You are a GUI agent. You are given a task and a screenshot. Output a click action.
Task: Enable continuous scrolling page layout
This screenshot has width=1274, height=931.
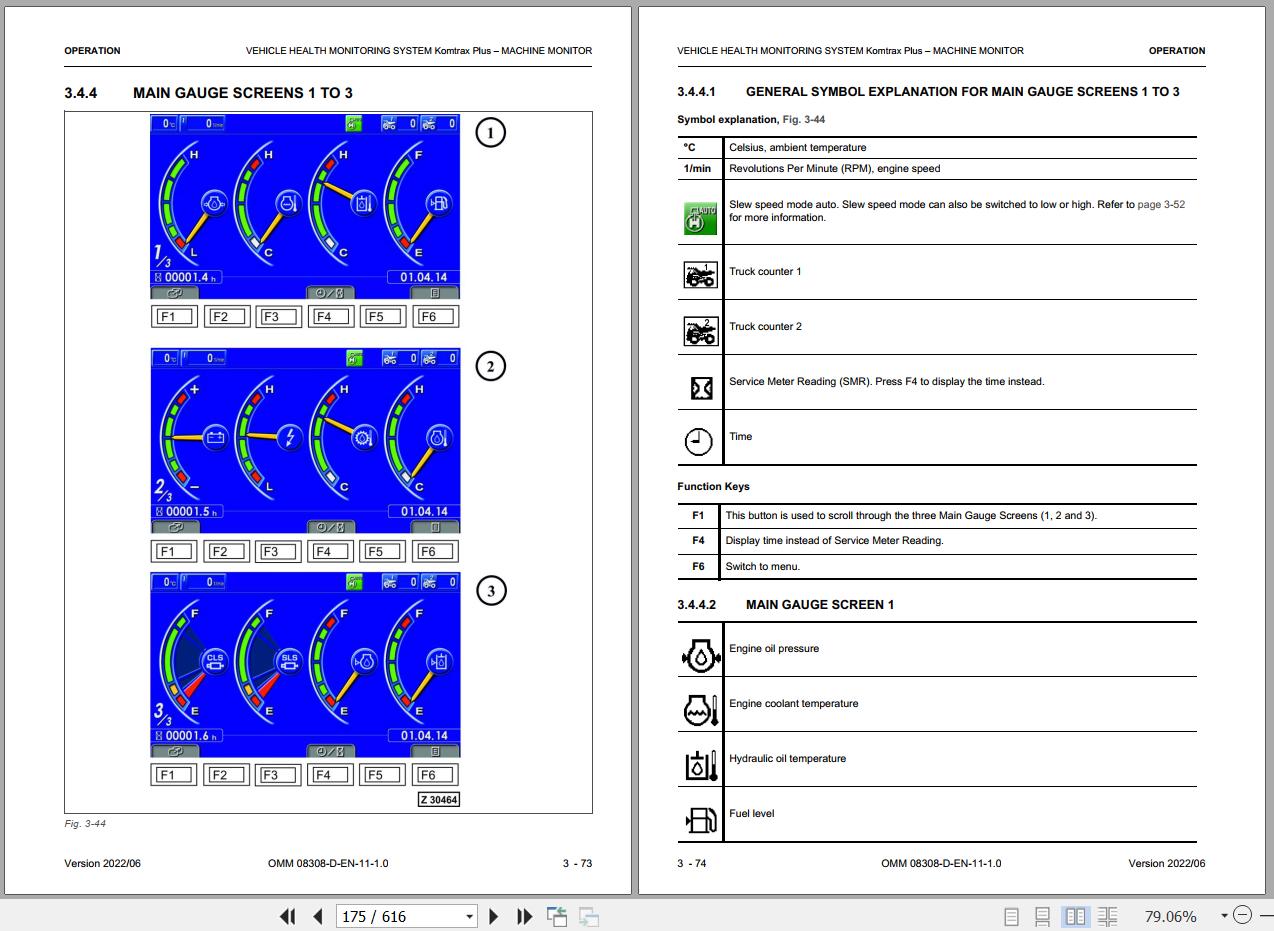(x=1042, y=916)
